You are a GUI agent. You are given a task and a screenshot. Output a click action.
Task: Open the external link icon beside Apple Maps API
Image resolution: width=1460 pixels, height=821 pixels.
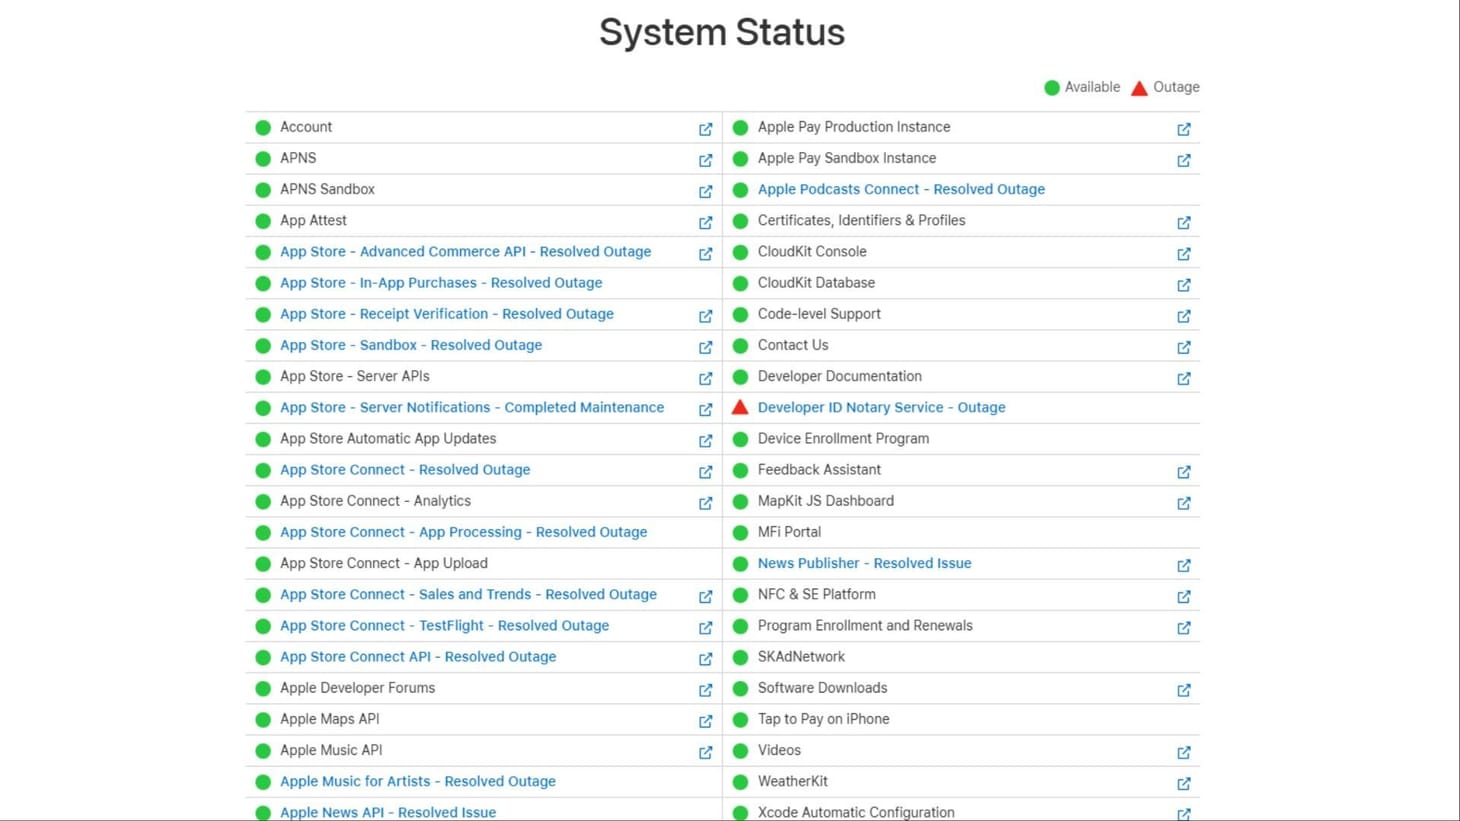tap(705, 721)
